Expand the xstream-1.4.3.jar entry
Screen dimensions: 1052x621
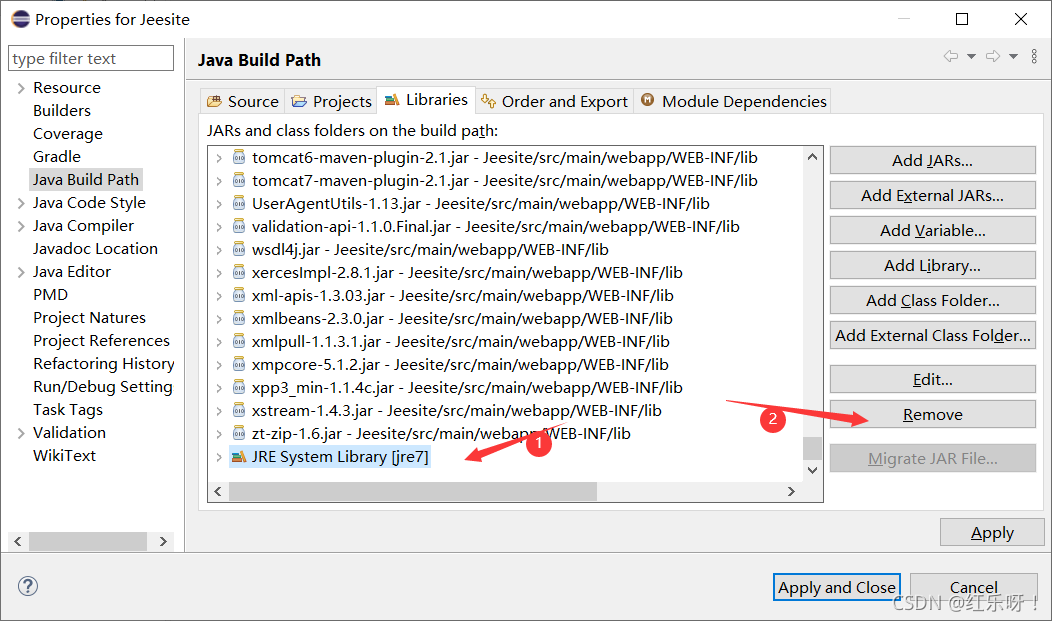(219, 411)
